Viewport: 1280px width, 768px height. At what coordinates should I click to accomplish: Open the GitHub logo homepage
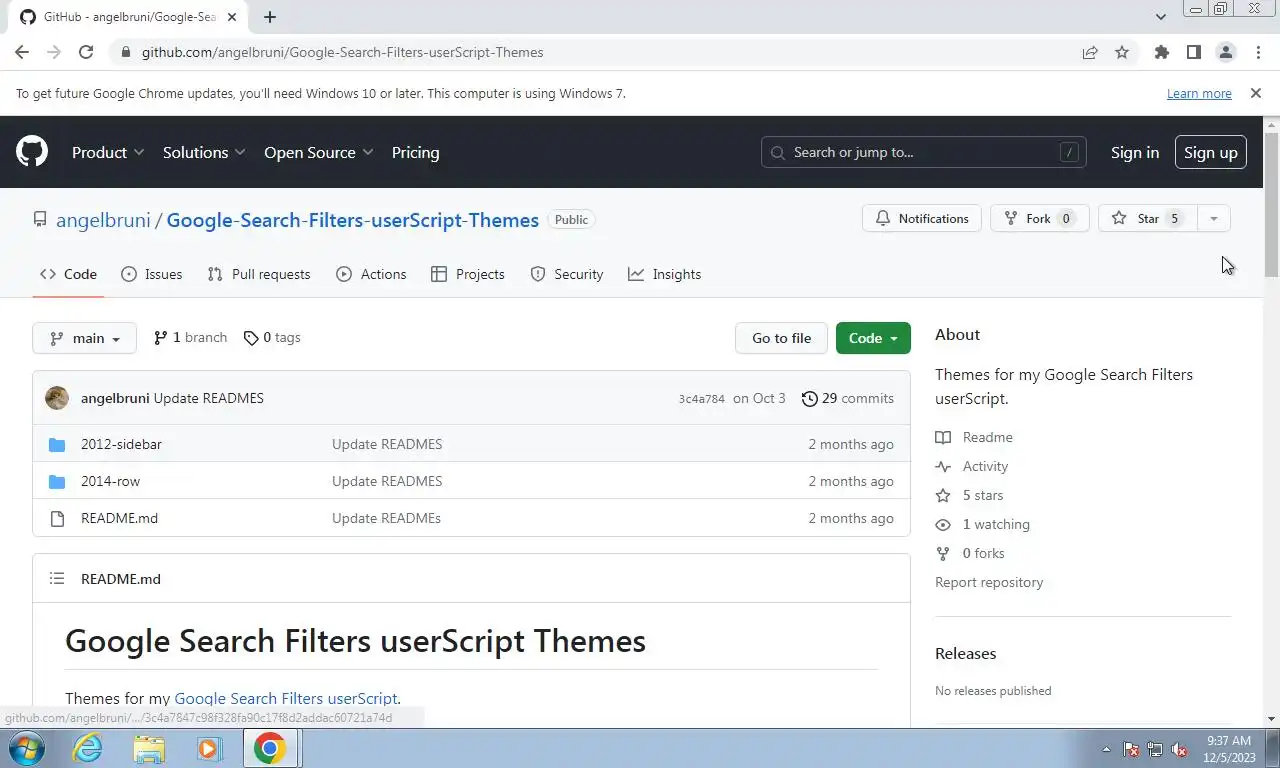coord(32,152)
